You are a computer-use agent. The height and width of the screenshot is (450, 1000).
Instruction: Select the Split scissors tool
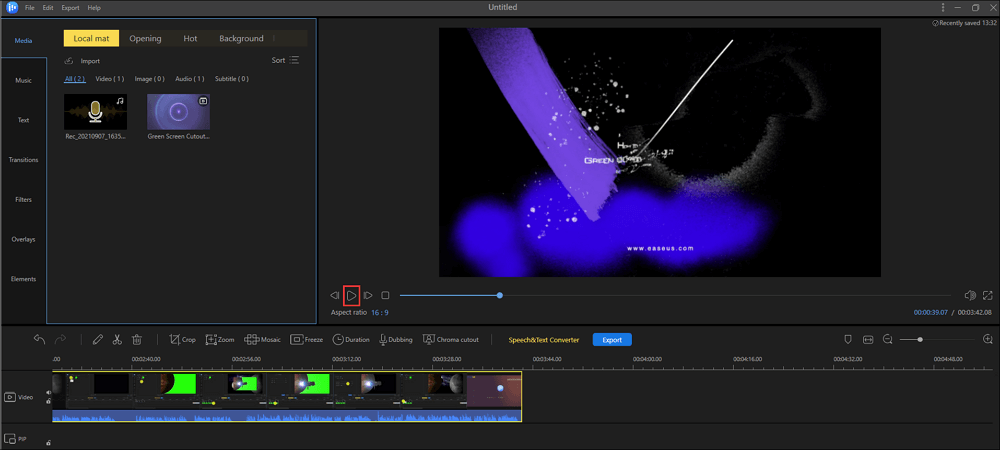coord(117,340)
